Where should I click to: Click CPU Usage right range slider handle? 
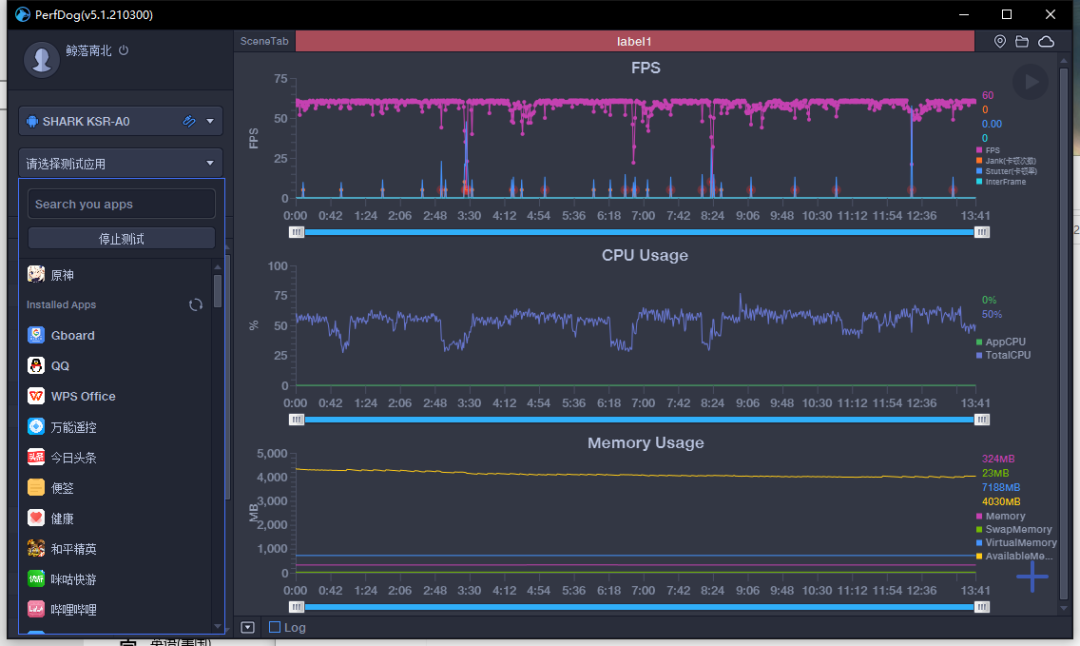982,419
